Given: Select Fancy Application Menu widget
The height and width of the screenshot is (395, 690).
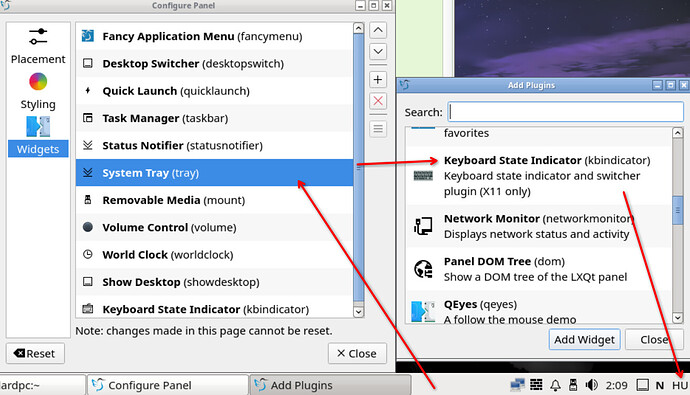Looking at the screenshot, I should [x=214, y=36].
